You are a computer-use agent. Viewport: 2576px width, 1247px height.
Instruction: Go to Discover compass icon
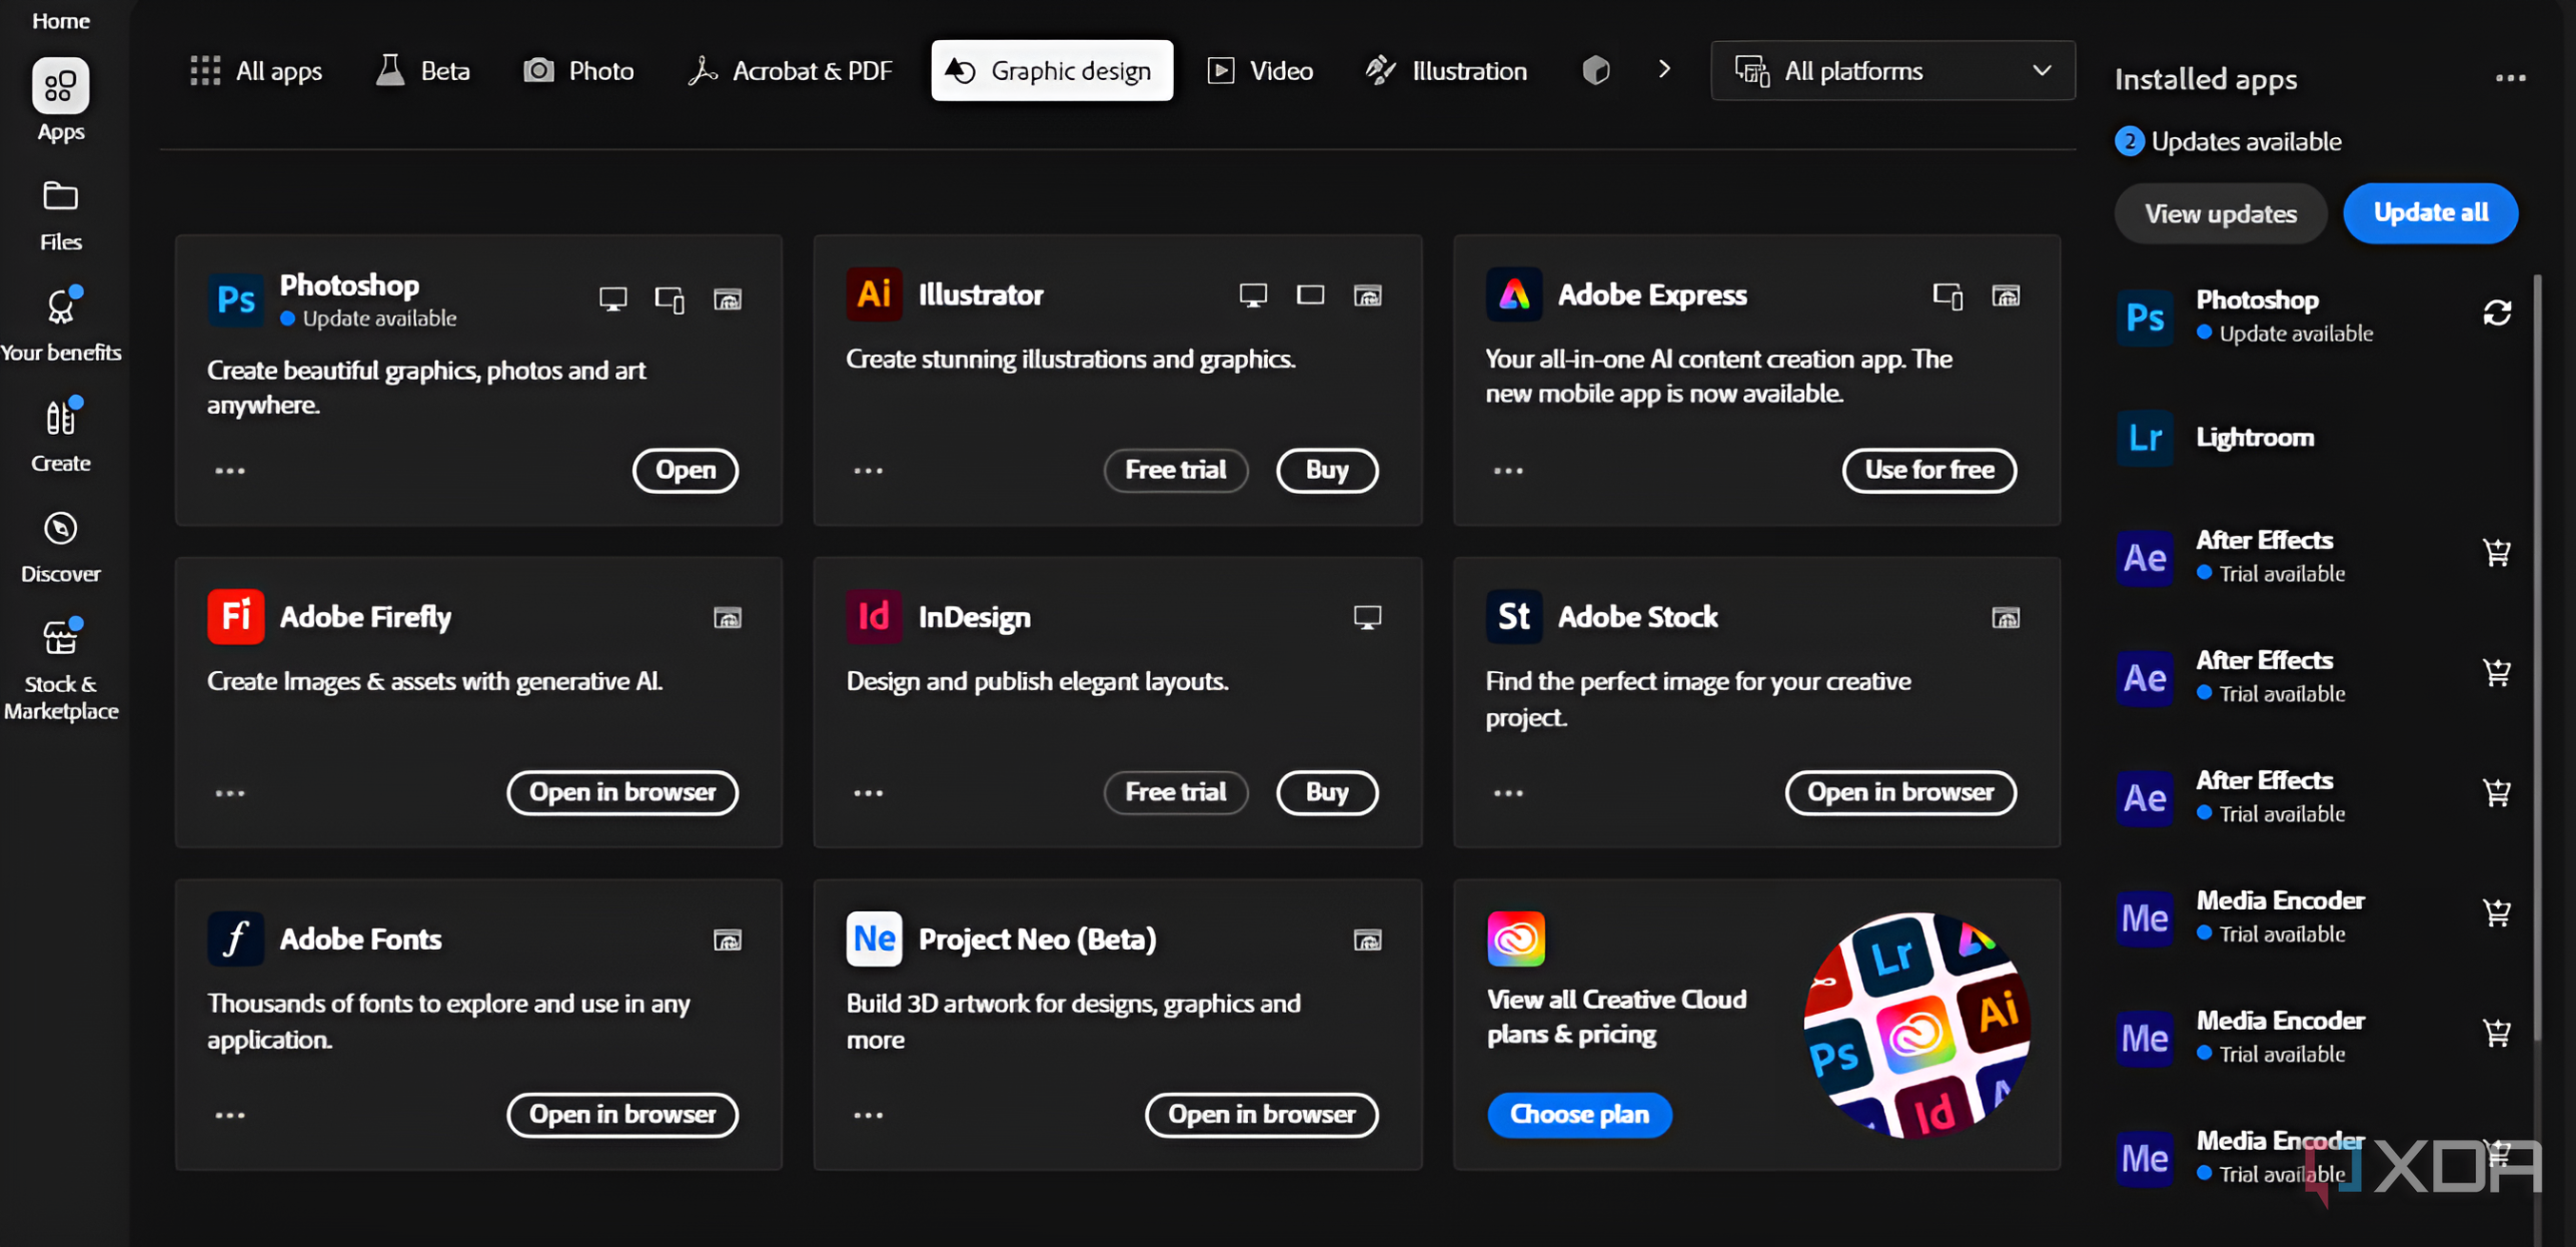[60, 528]
